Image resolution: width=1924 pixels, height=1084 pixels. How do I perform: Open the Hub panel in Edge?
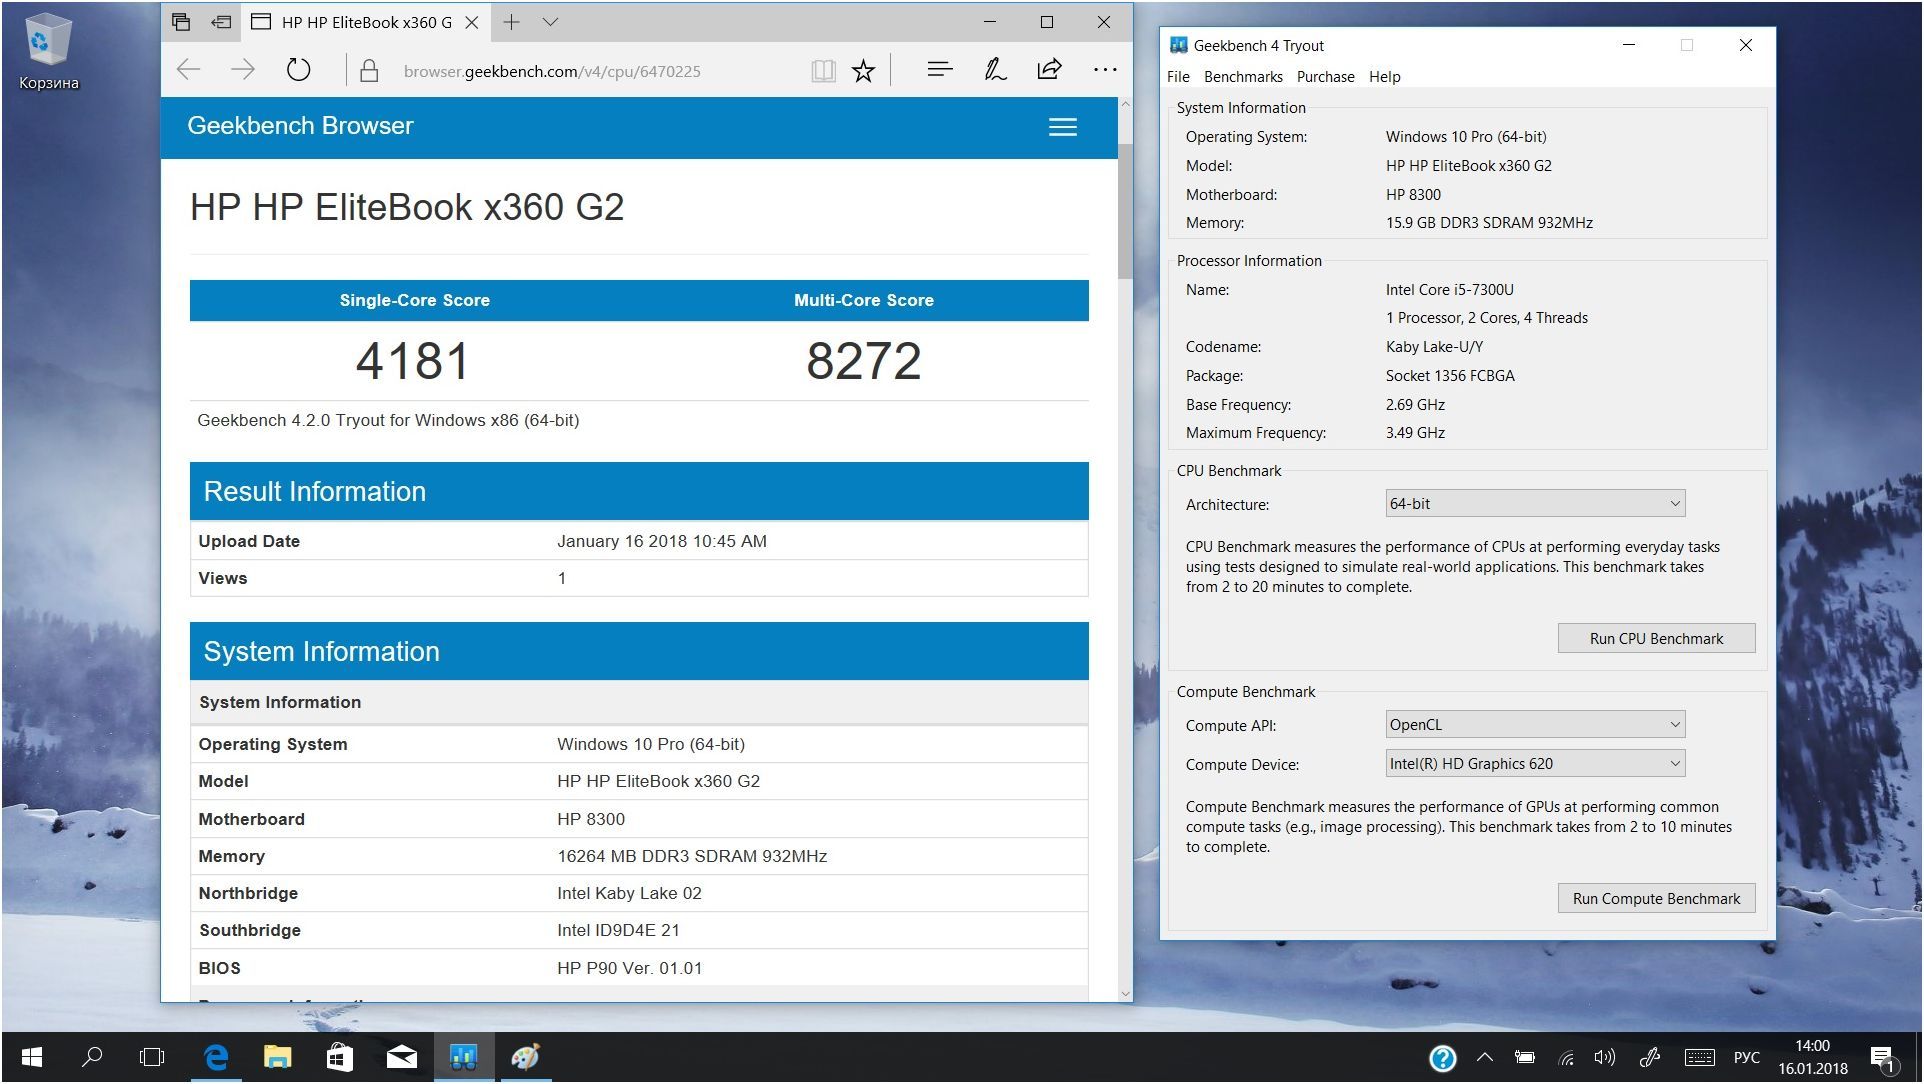(x=938, y=69)
